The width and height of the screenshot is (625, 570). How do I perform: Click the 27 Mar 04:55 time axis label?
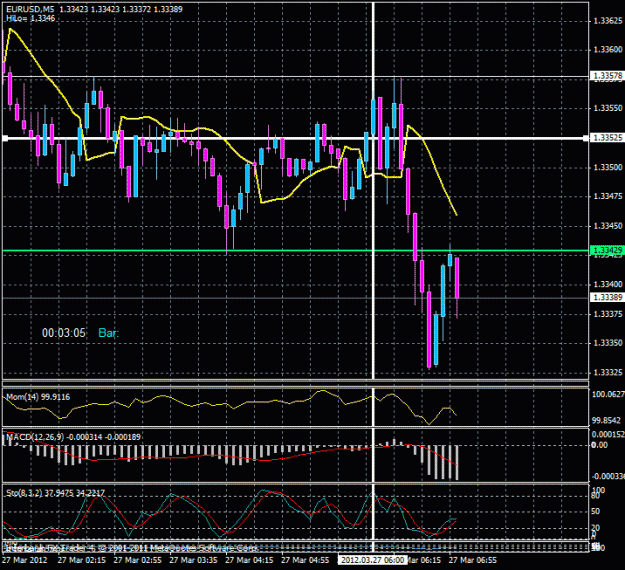click(x=305, y=560)
